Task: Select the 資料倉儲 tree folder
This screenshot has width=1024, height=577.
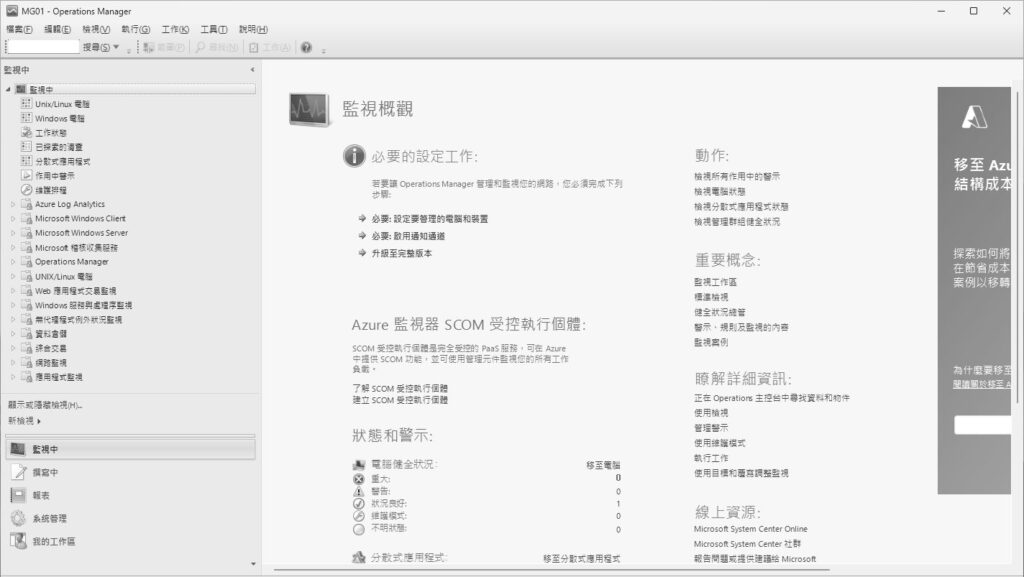Action: coord(51,334)
